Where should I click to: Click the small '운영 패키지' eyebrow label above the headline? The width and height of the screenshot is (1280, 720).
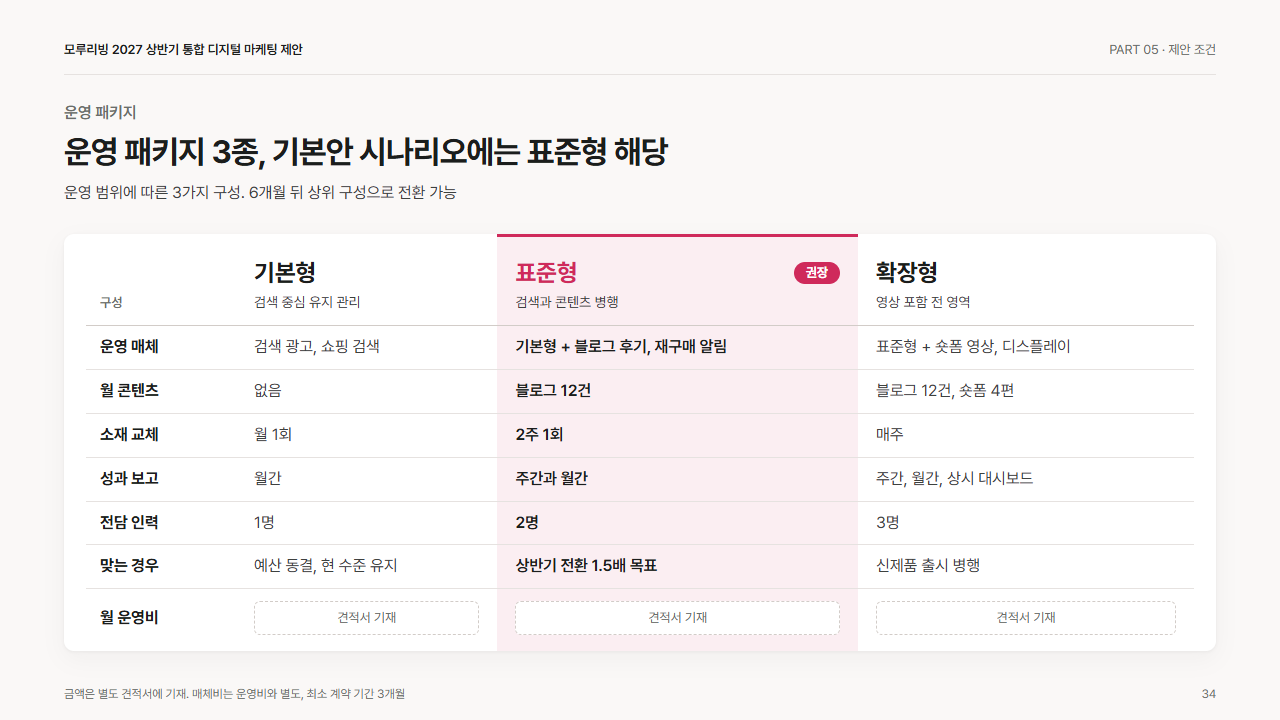click(100, 112)
